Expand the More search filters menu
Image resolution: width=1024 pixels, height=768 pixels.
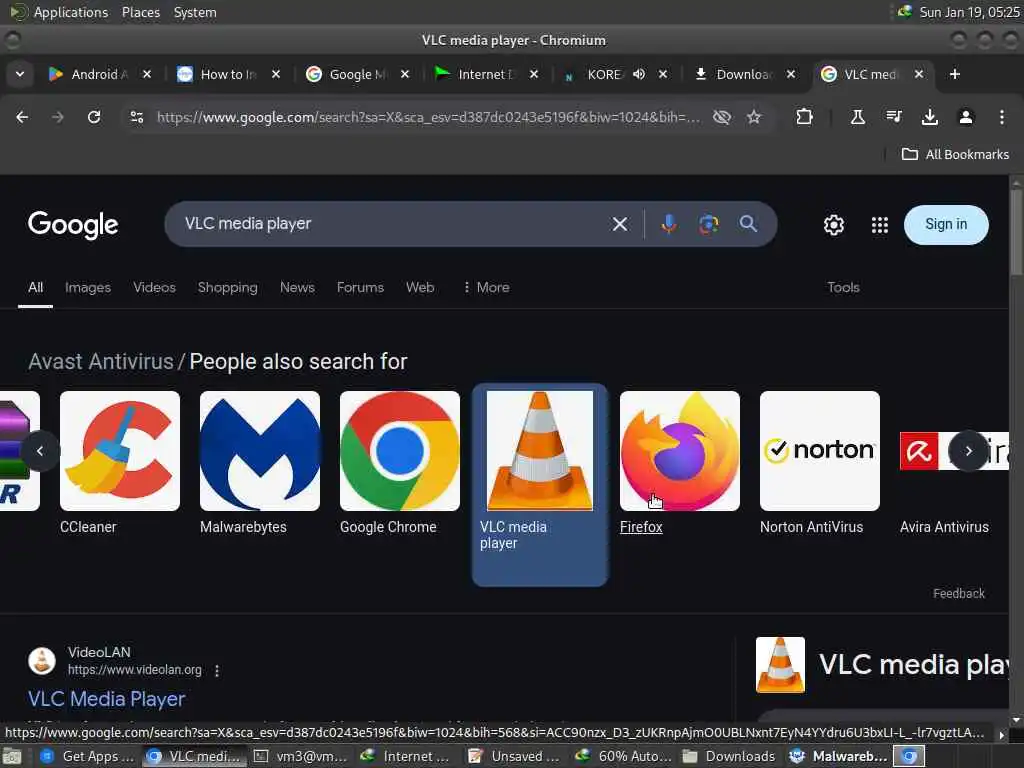tap(487, 287)
